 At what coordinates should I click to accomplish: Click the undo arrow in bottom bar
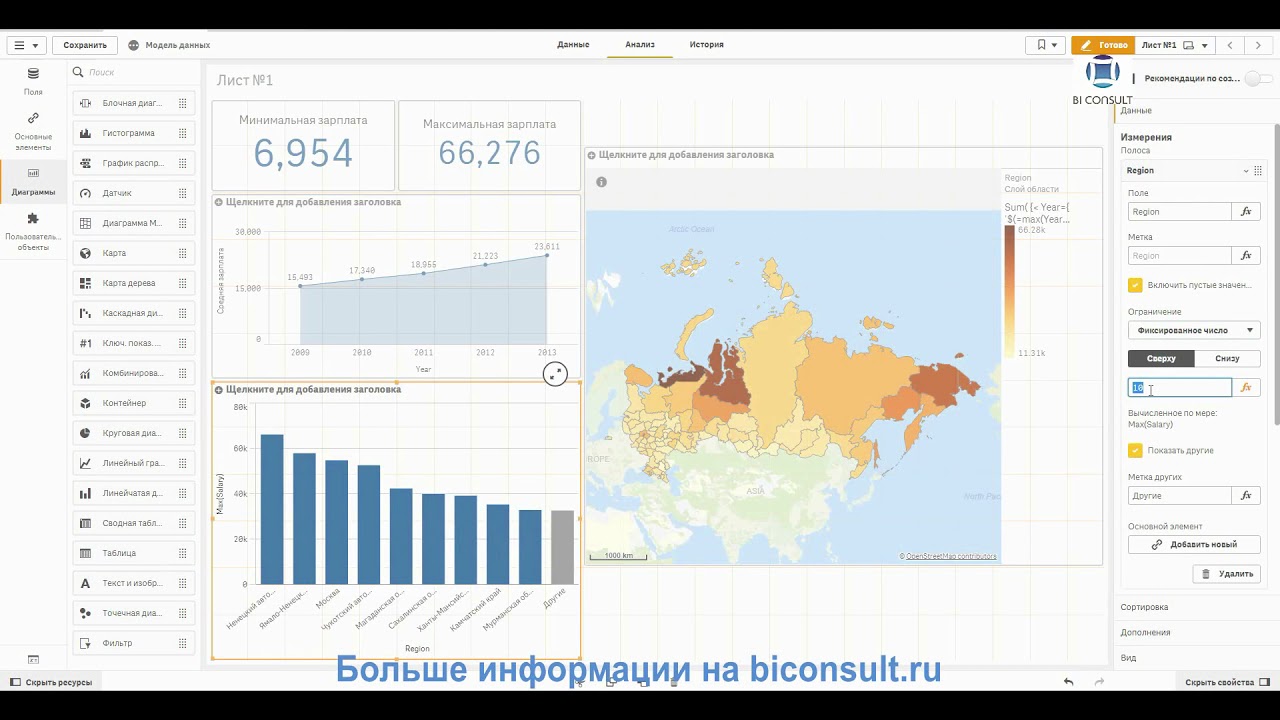tap(1068, 682)
